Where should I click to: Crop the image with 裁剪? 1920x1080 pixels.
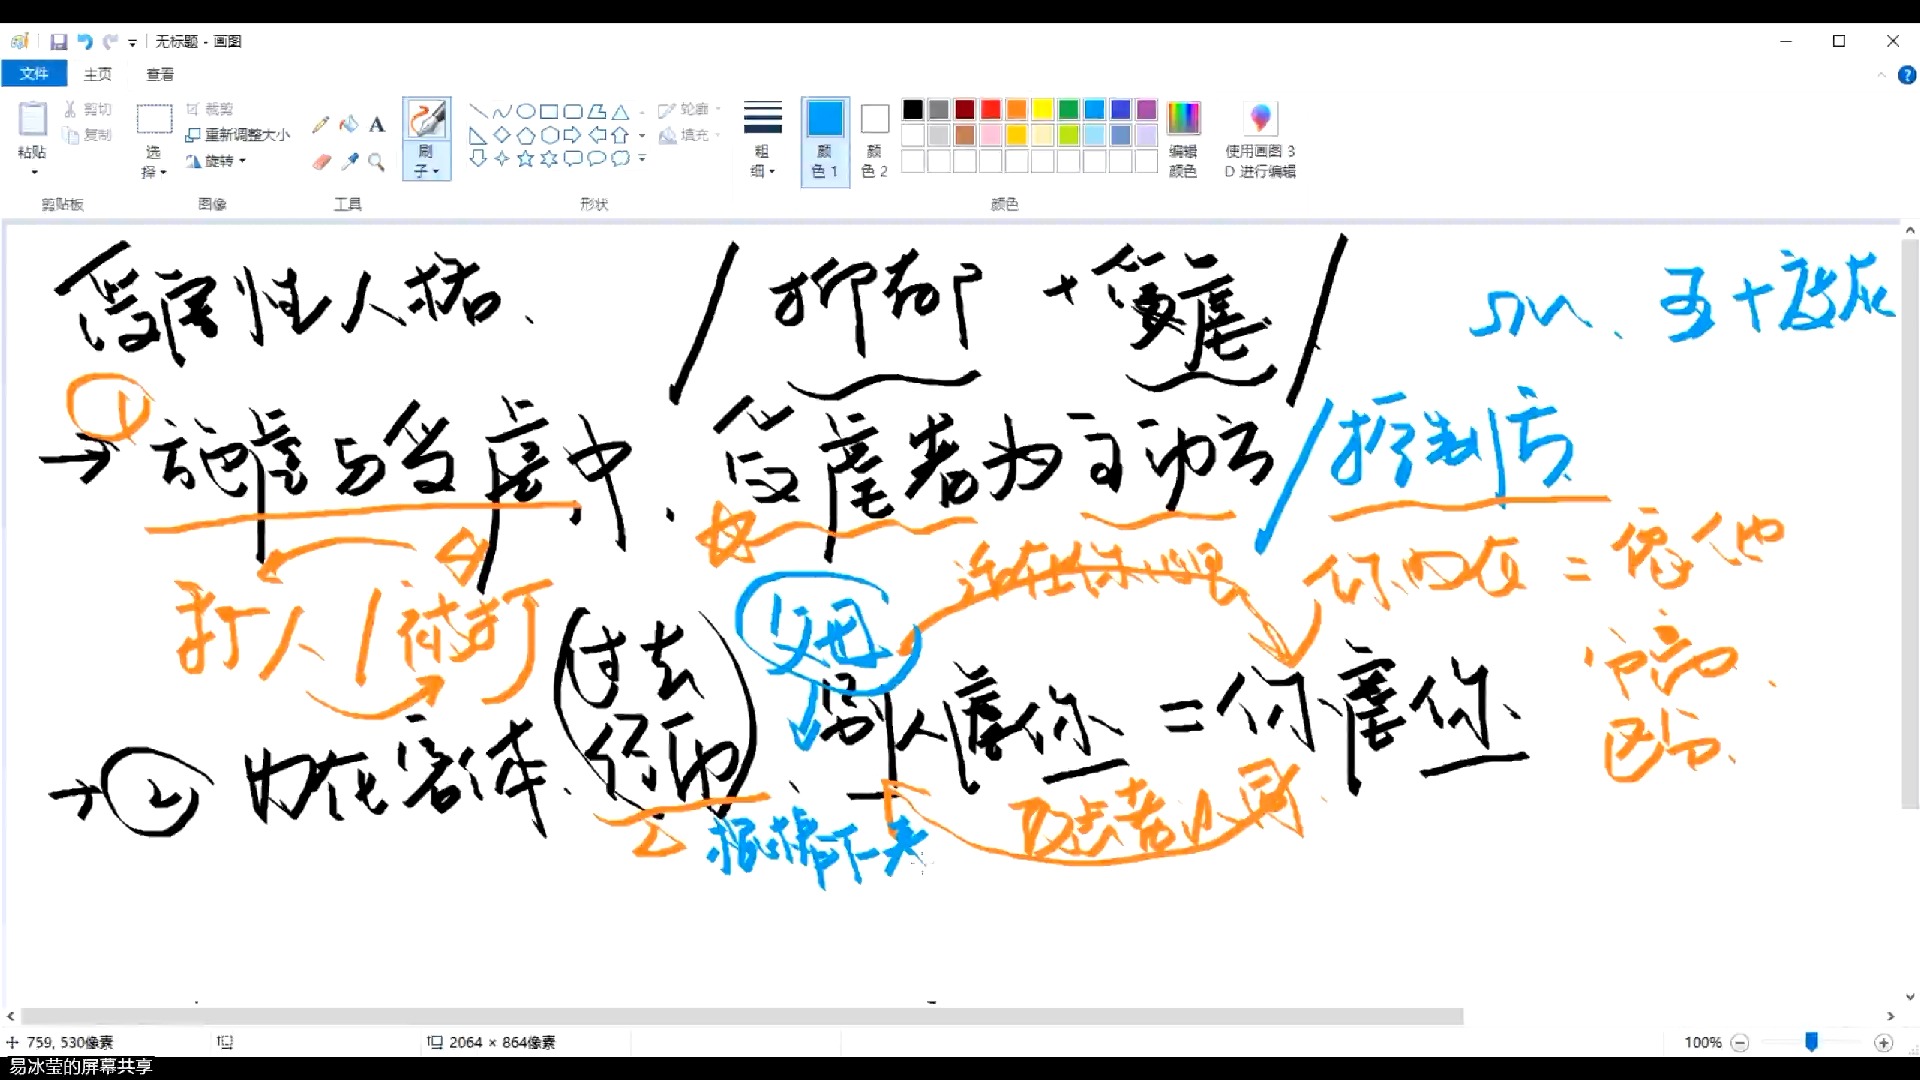[210, 109]
